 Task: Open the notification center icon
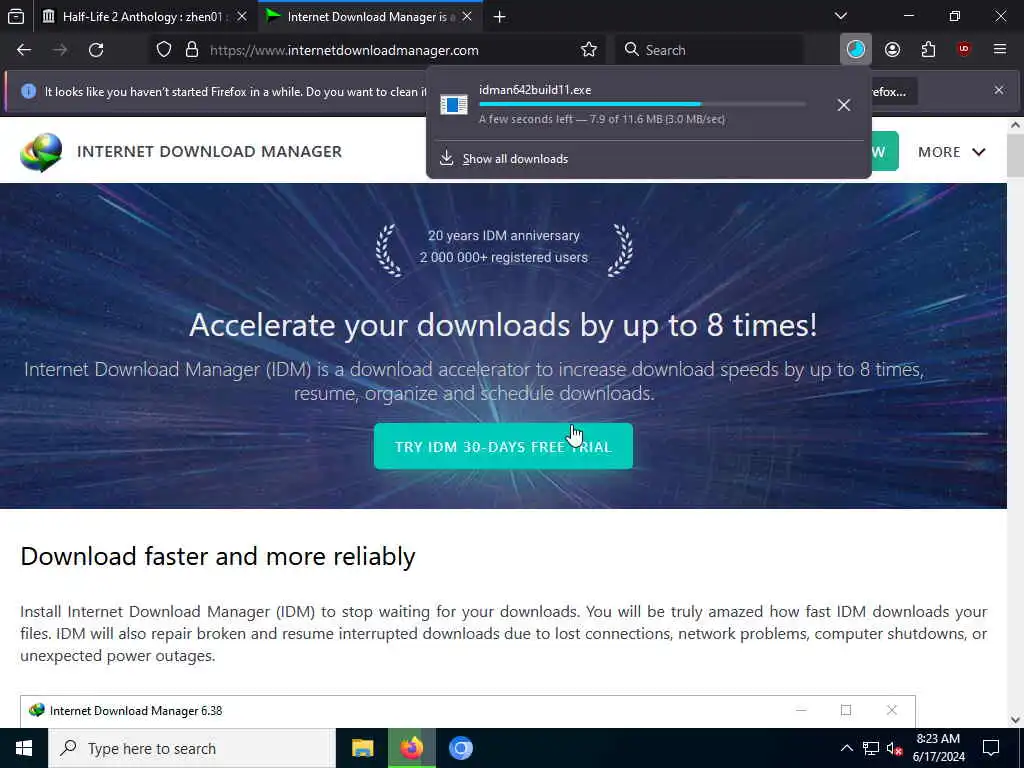pyautogui.click(x=991, y=748)
